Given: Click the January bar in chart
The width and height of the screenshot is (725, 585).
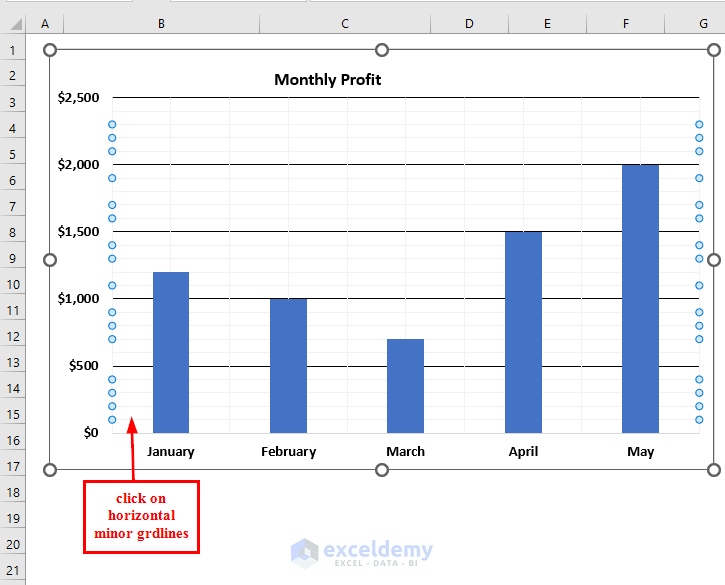Looking at the screenshot, I should [171, 352].
